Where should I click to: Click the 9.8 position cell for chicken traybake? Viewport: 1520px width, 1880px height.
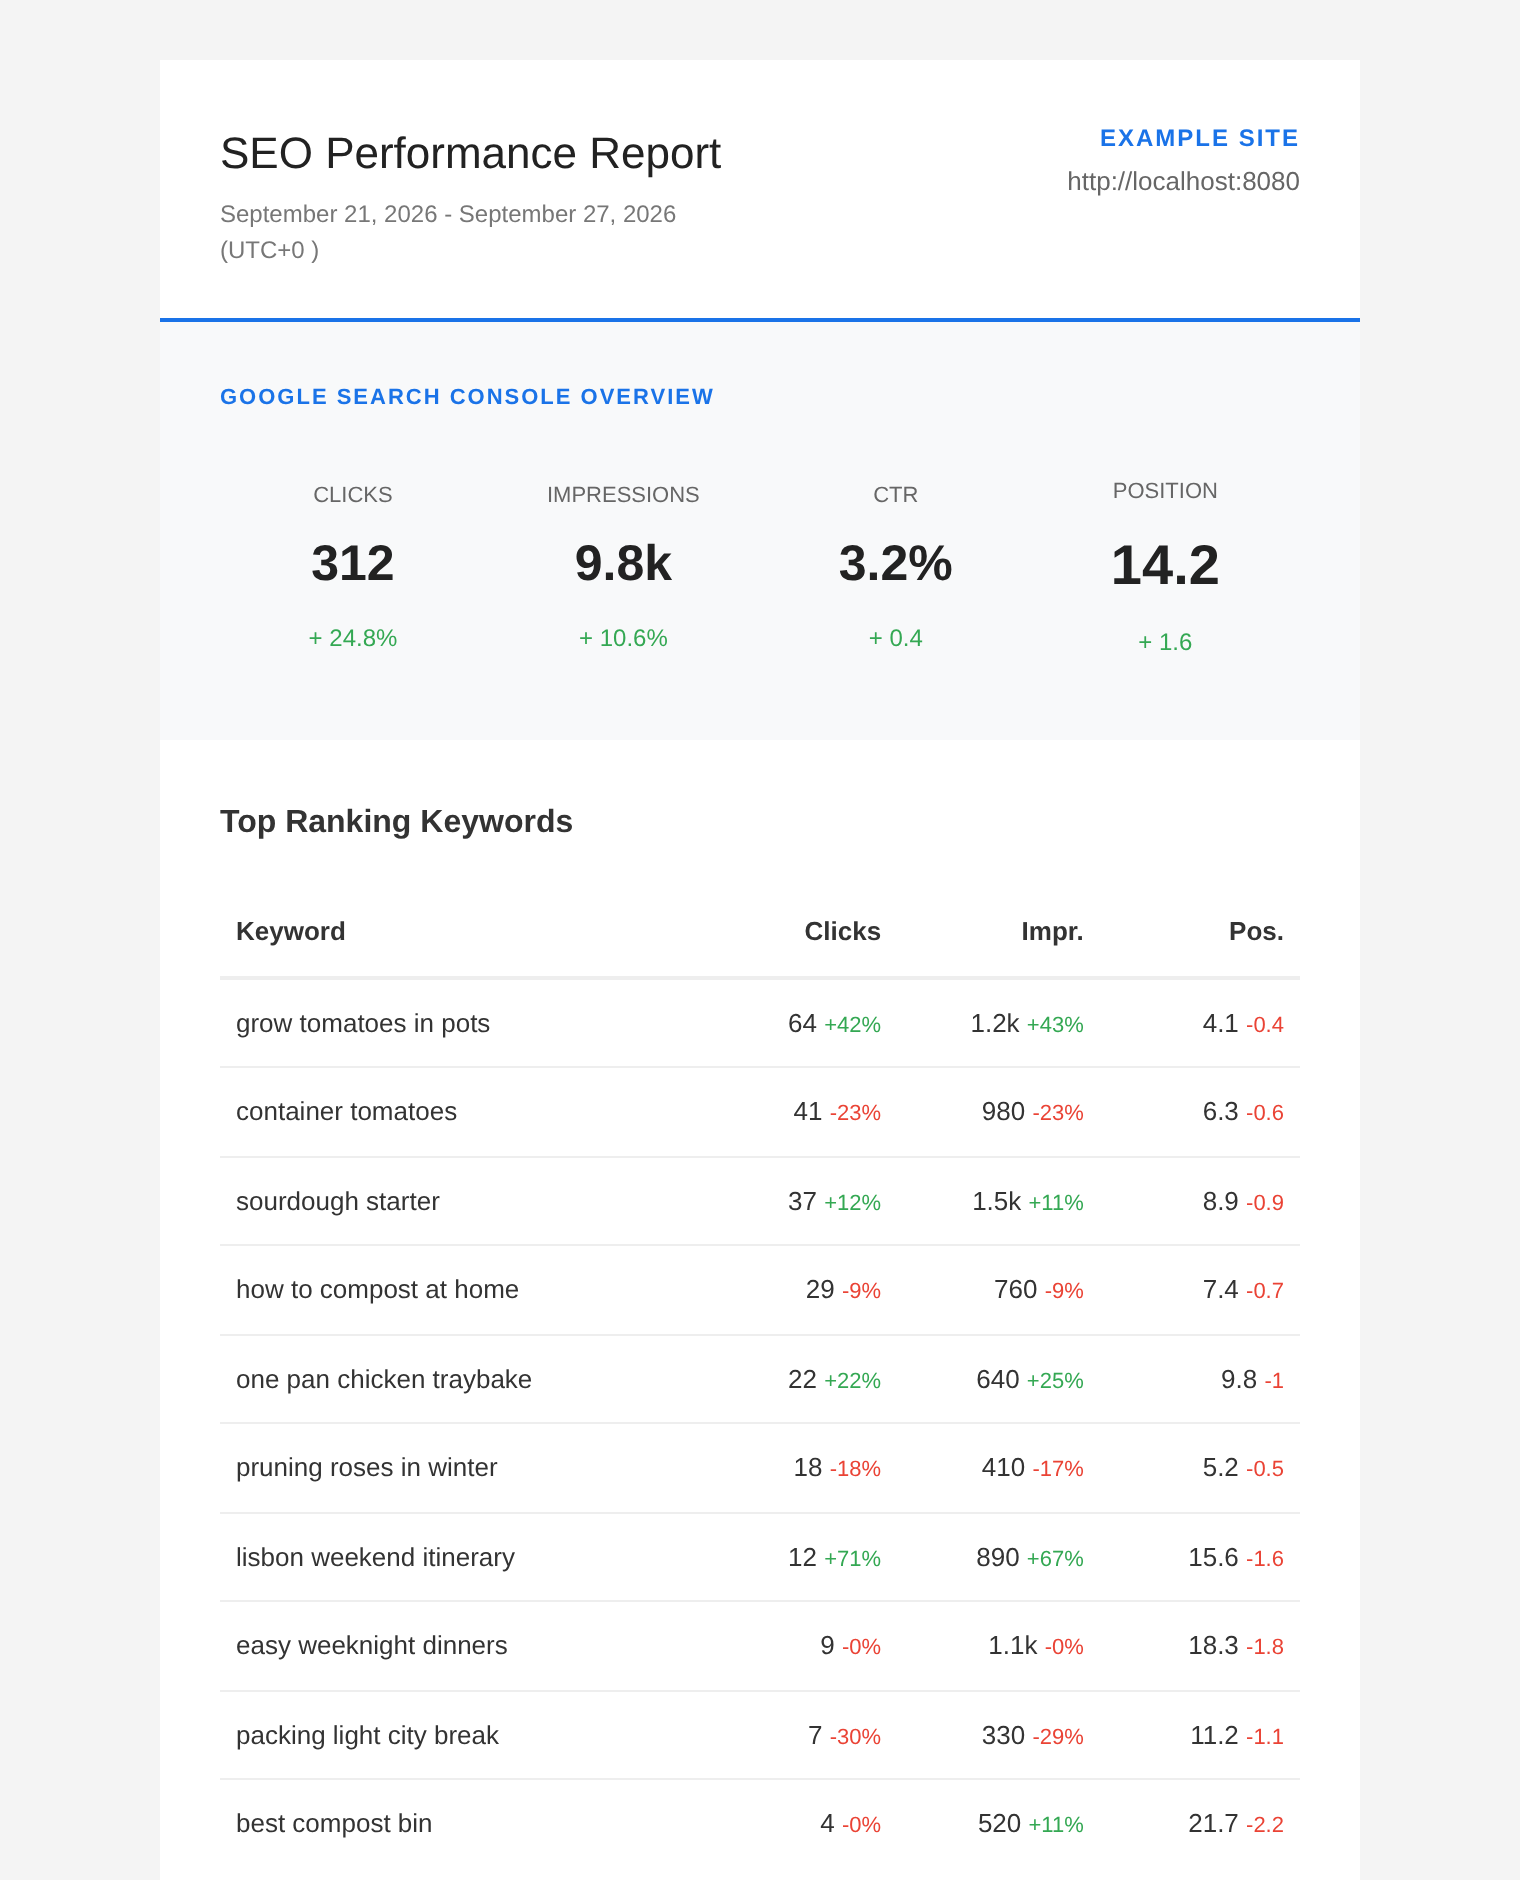pyautogui.click(x=1252, y=1379)
